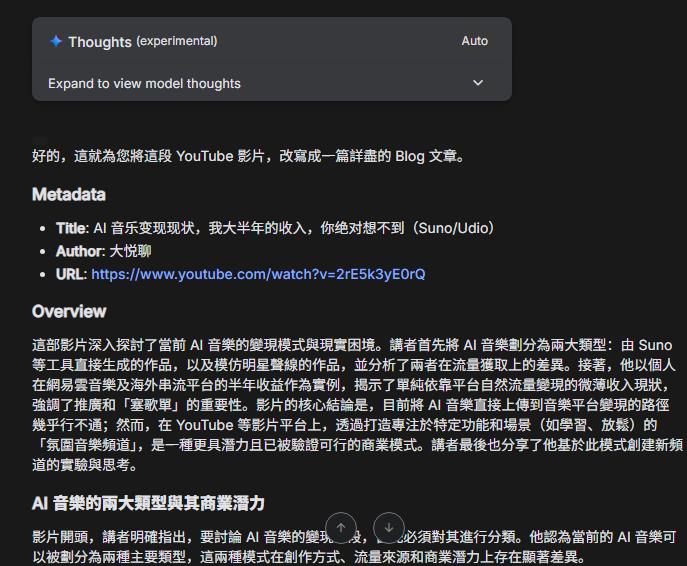The height and width of the screenshot is (566, 687).
Task: Click "Expand to view model thoughts" text
Action: [x=144, y=83]
